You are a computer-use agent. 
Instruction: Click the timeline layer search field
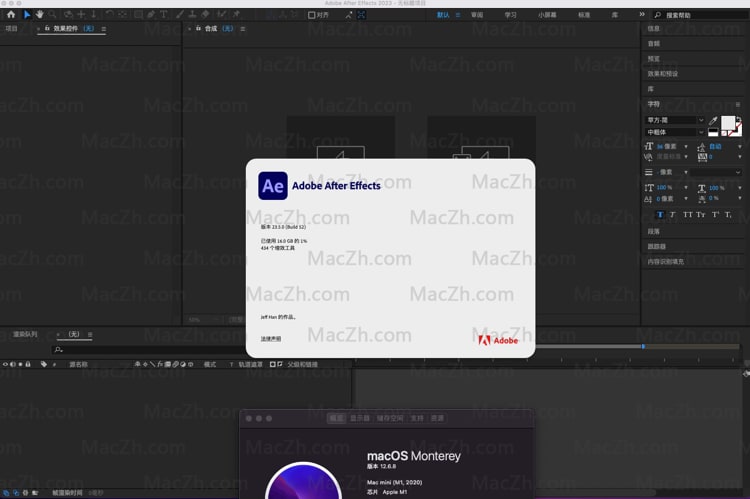148,350
